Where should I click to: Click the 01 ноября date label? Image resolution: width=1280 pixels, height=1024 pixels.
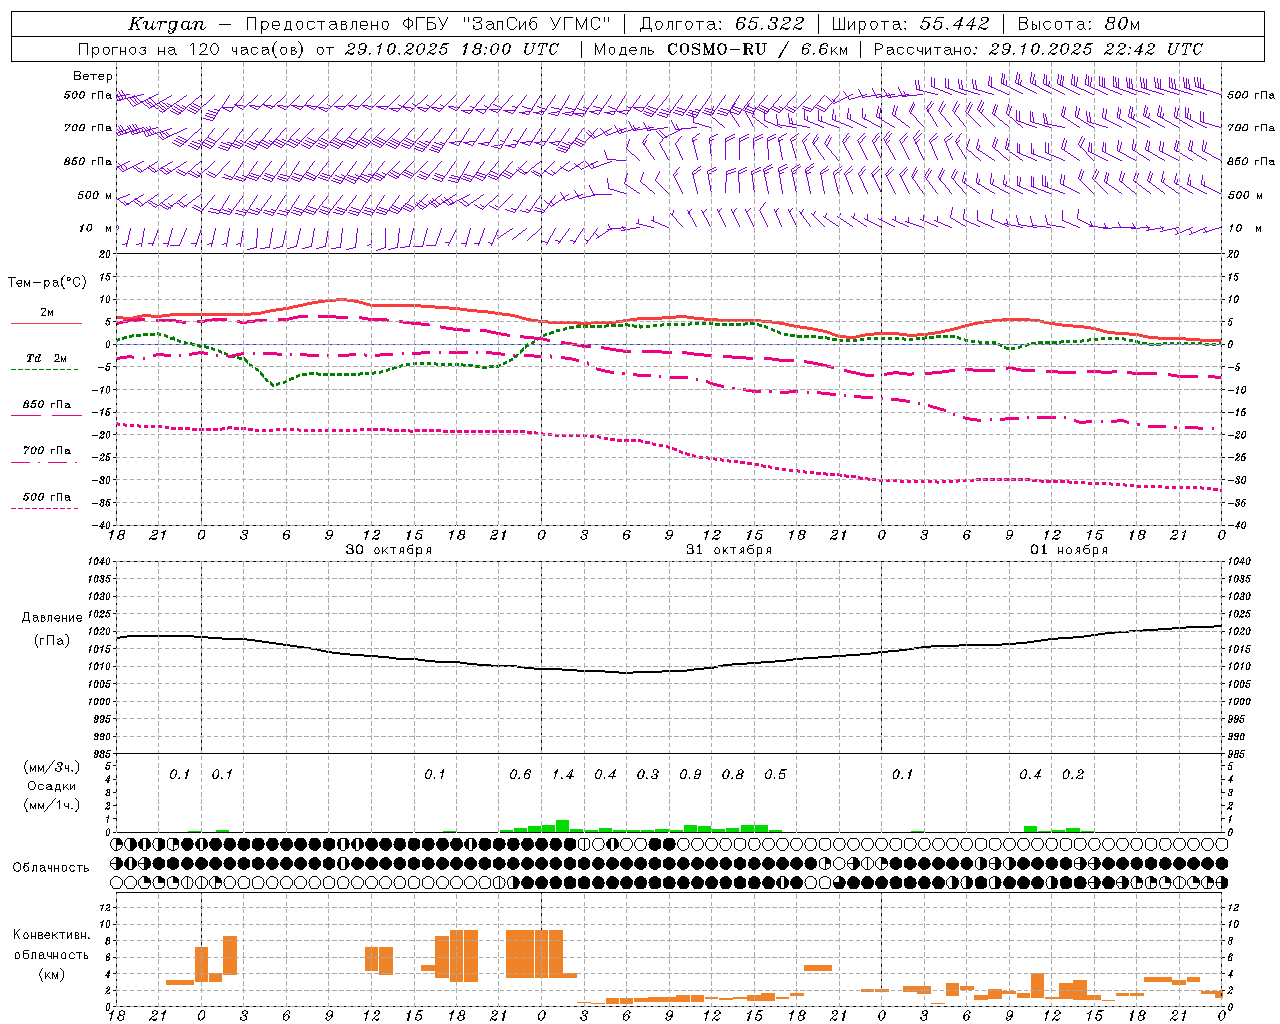pyautogui.click(x=1069, y=550)
